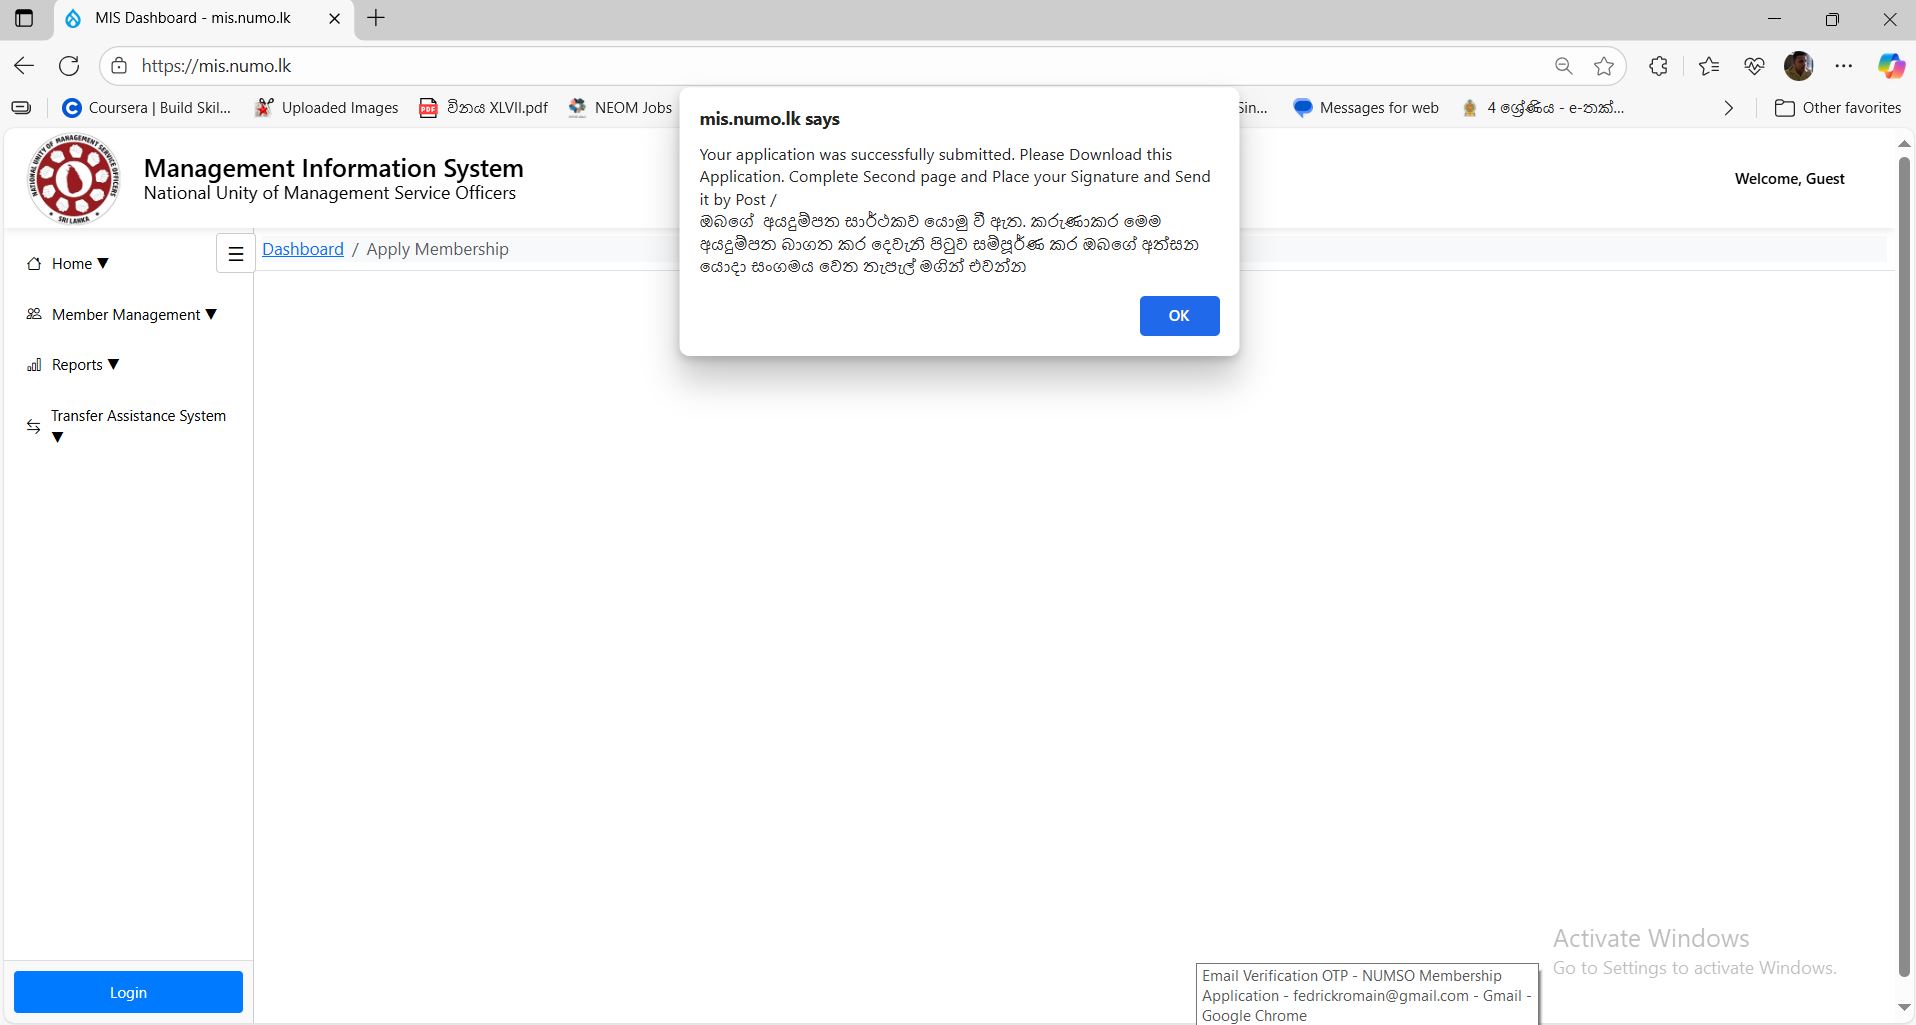Show more bookmarks with the overflow chevron
1916x1025 pixels.
click(x=1728, y=108)
